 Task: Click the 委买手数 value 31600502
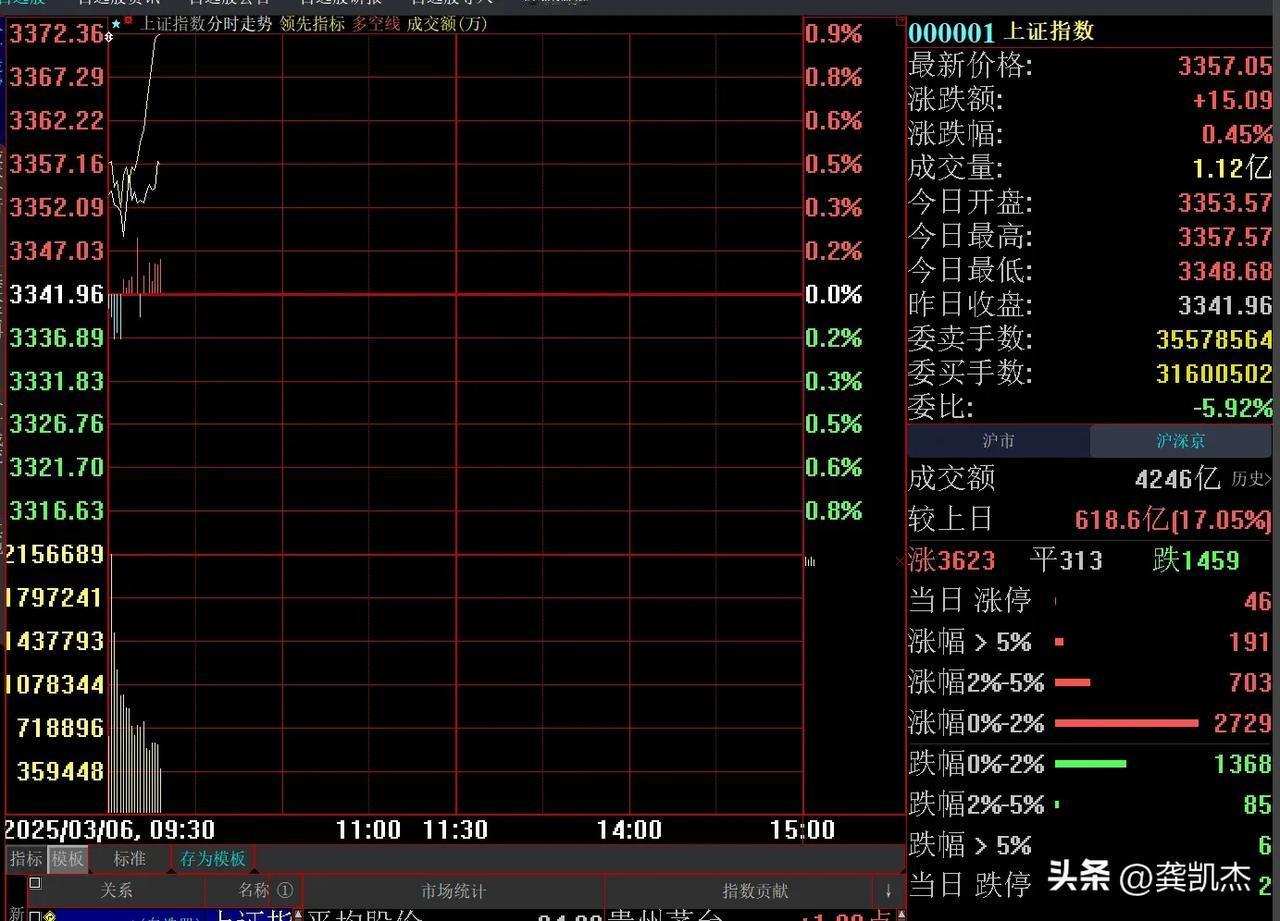click(x=1214, y=374)
